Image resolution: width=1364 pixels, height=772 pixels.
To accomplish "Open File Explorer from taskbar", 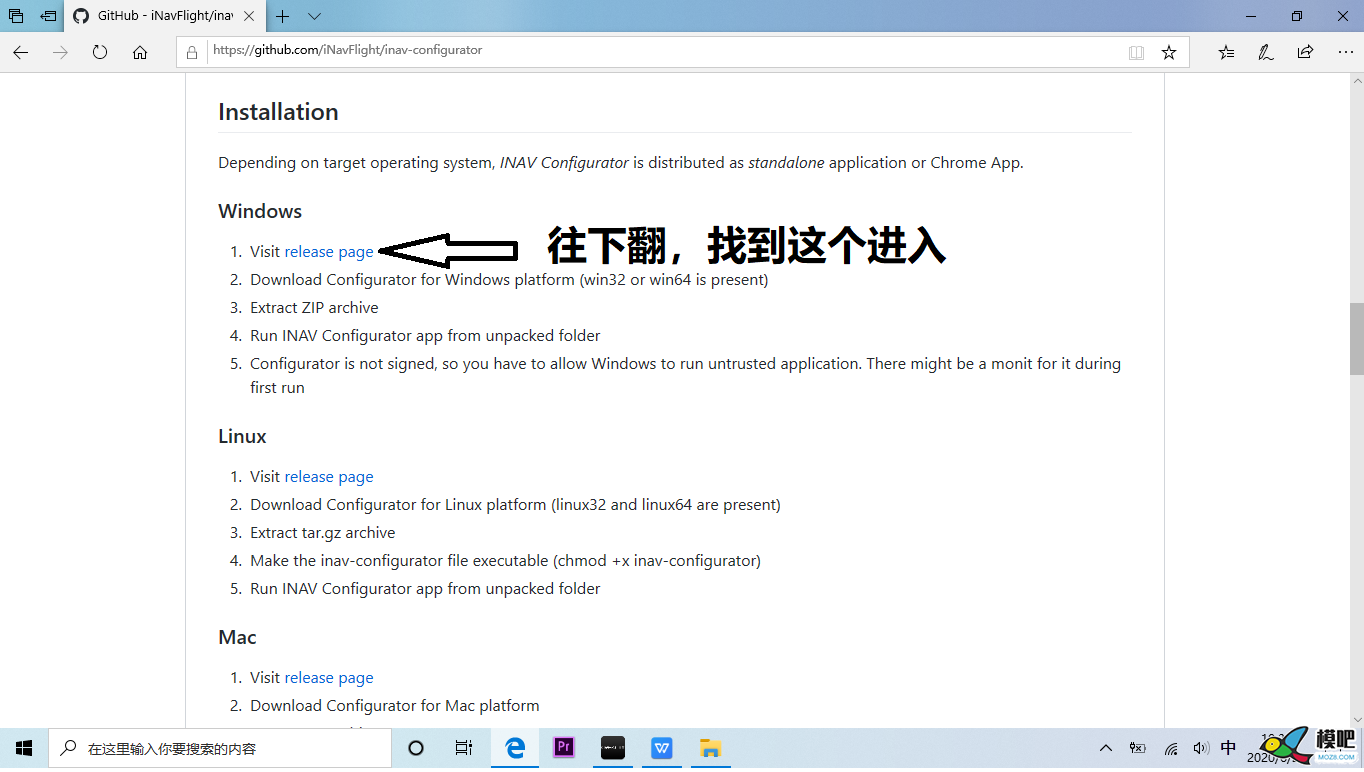I will pyautogui.click(x=710, y=748).
